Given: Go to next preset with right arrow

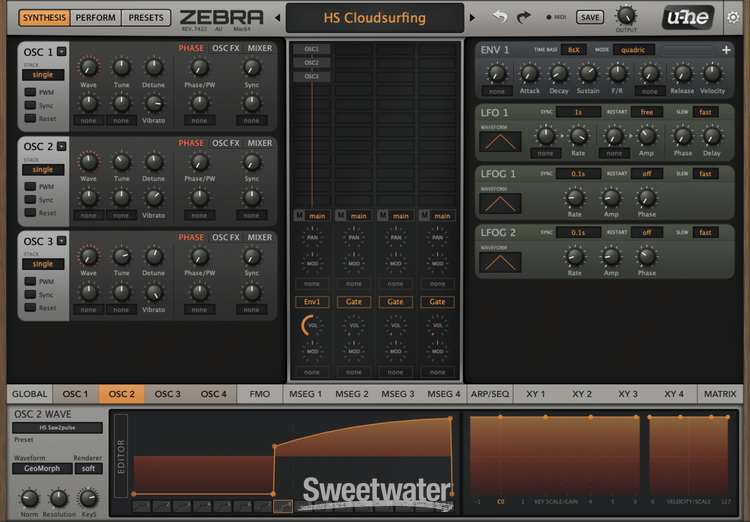Looking at the screenshot, I should [472, 18].
